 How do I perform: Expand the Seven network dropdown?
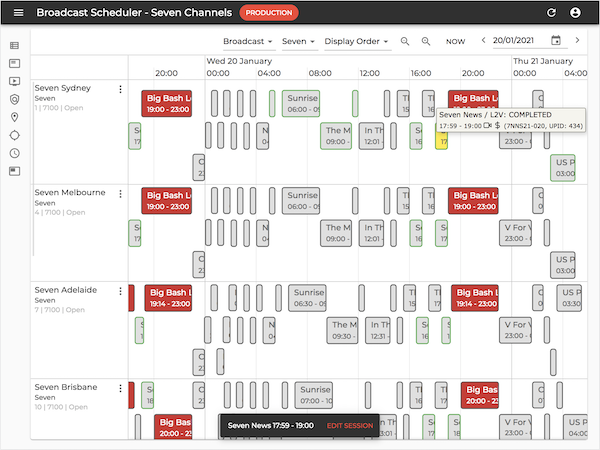pyautogui.click(x=298, y=41)
